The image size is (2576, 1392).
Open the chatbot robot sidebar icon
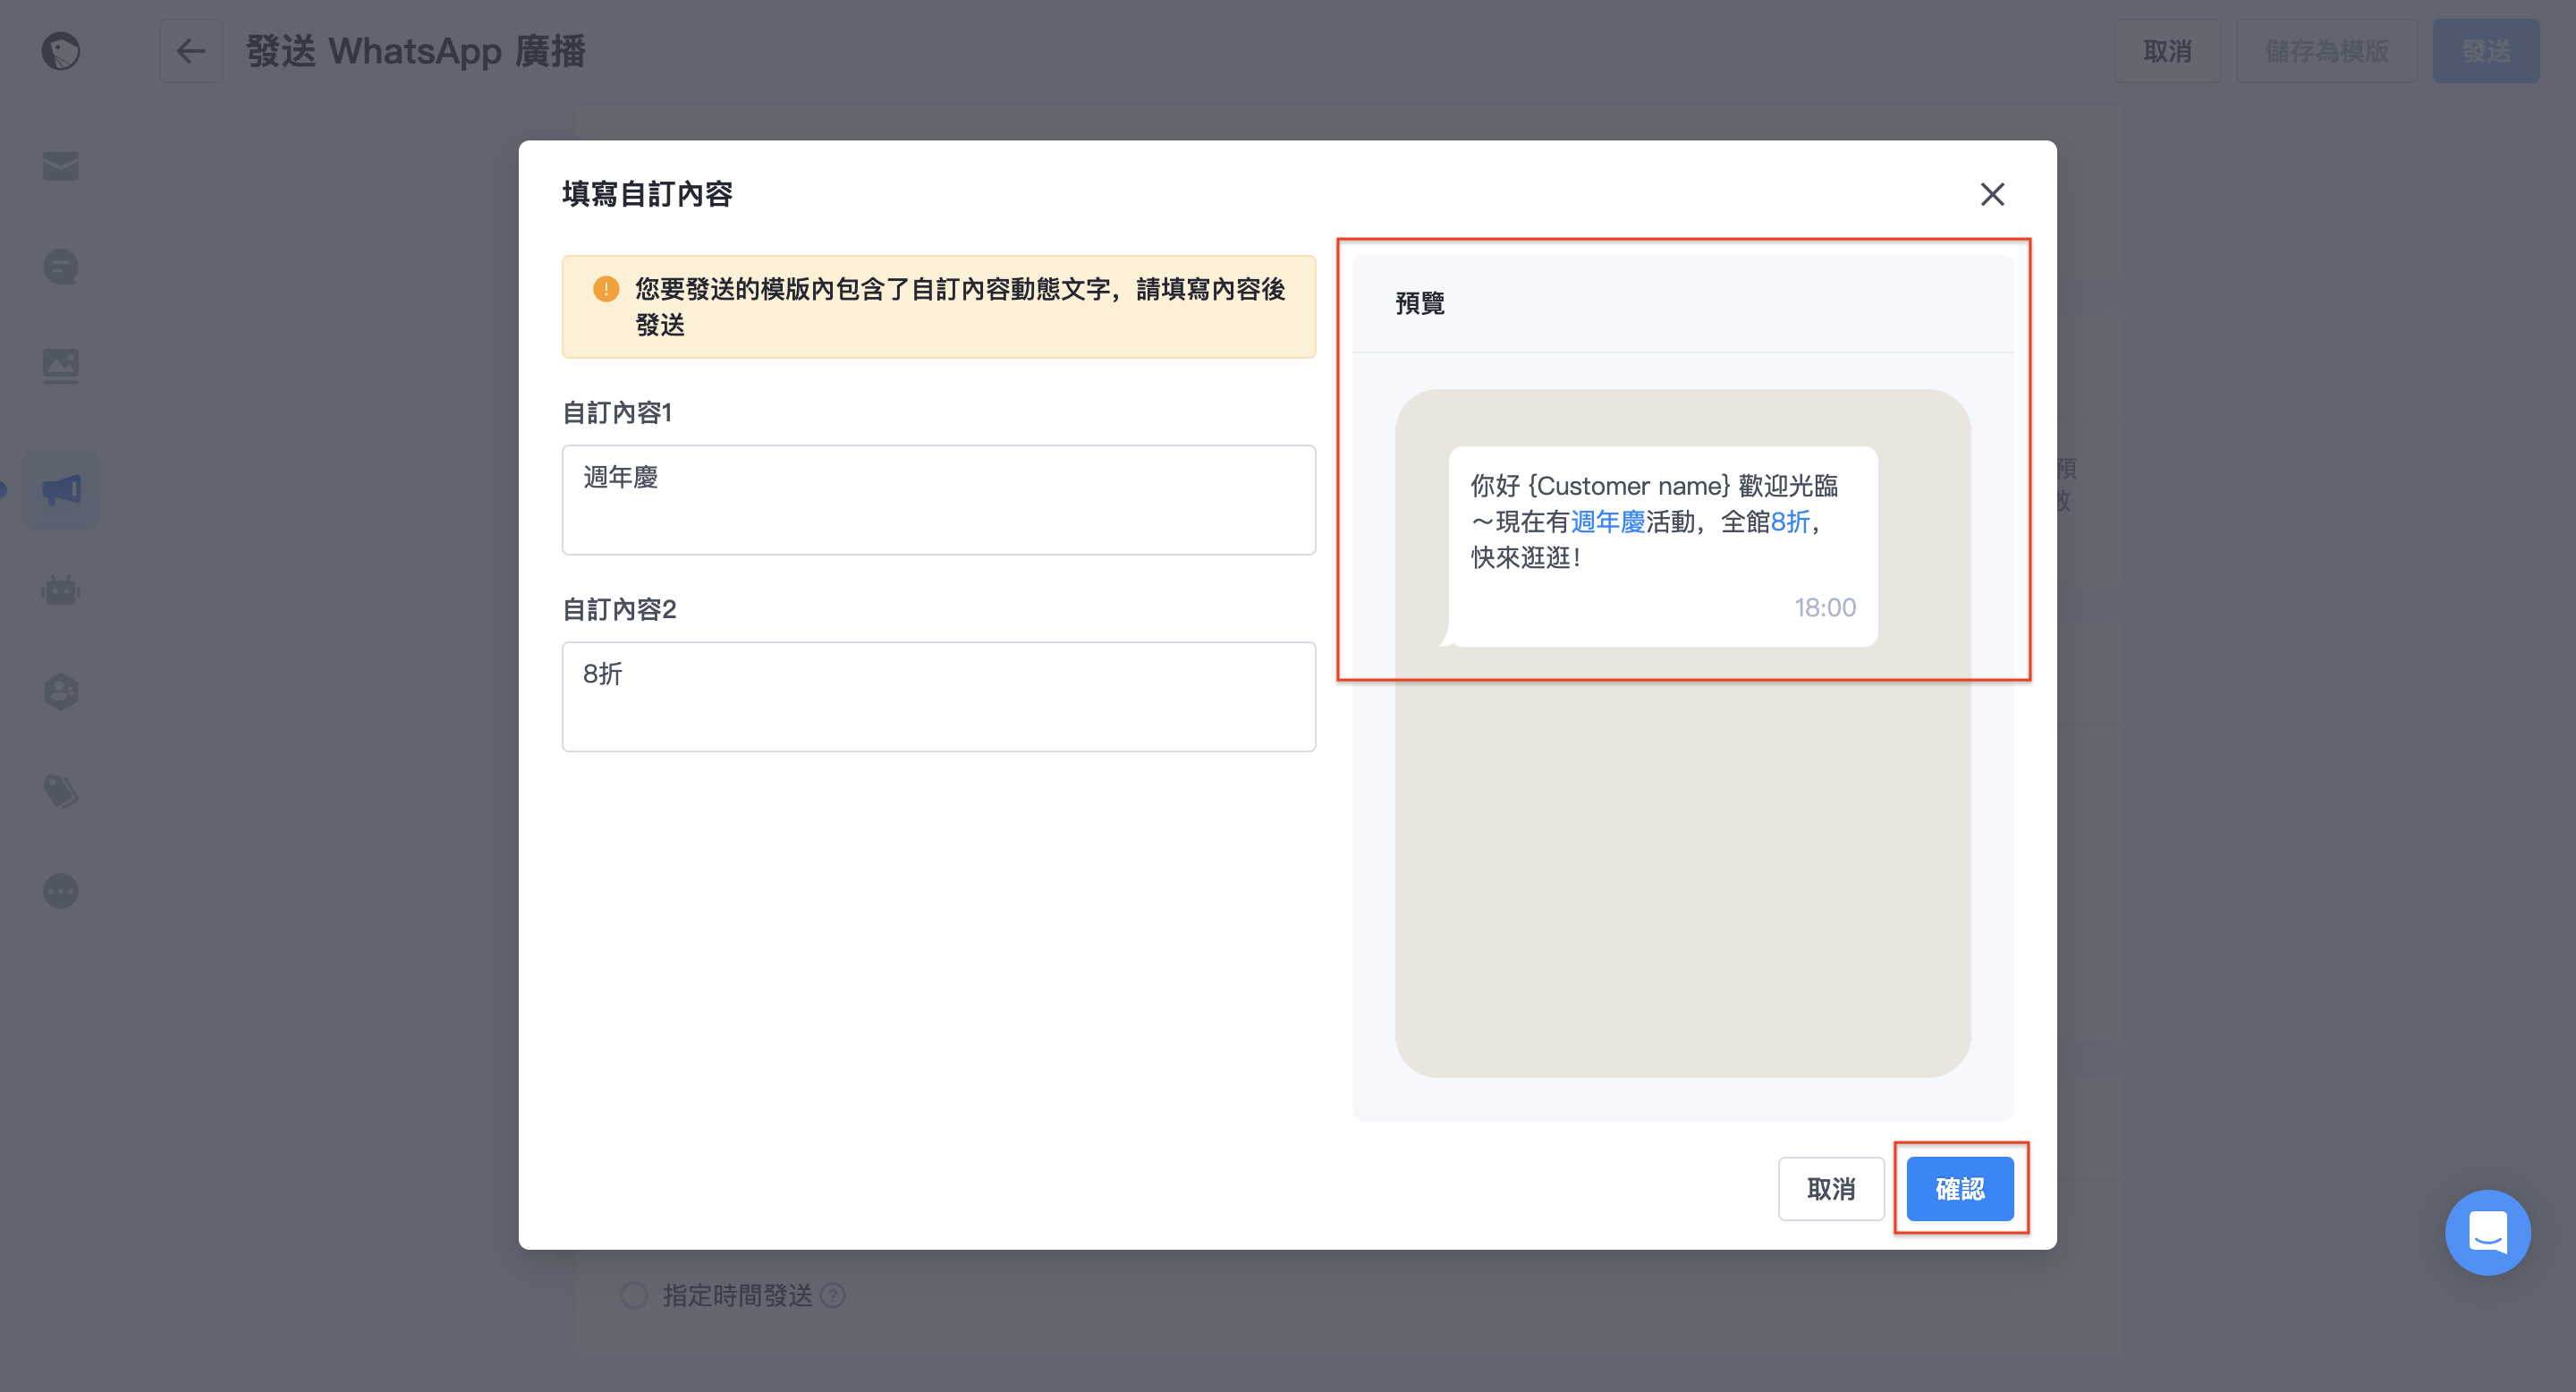pos(60,590)
